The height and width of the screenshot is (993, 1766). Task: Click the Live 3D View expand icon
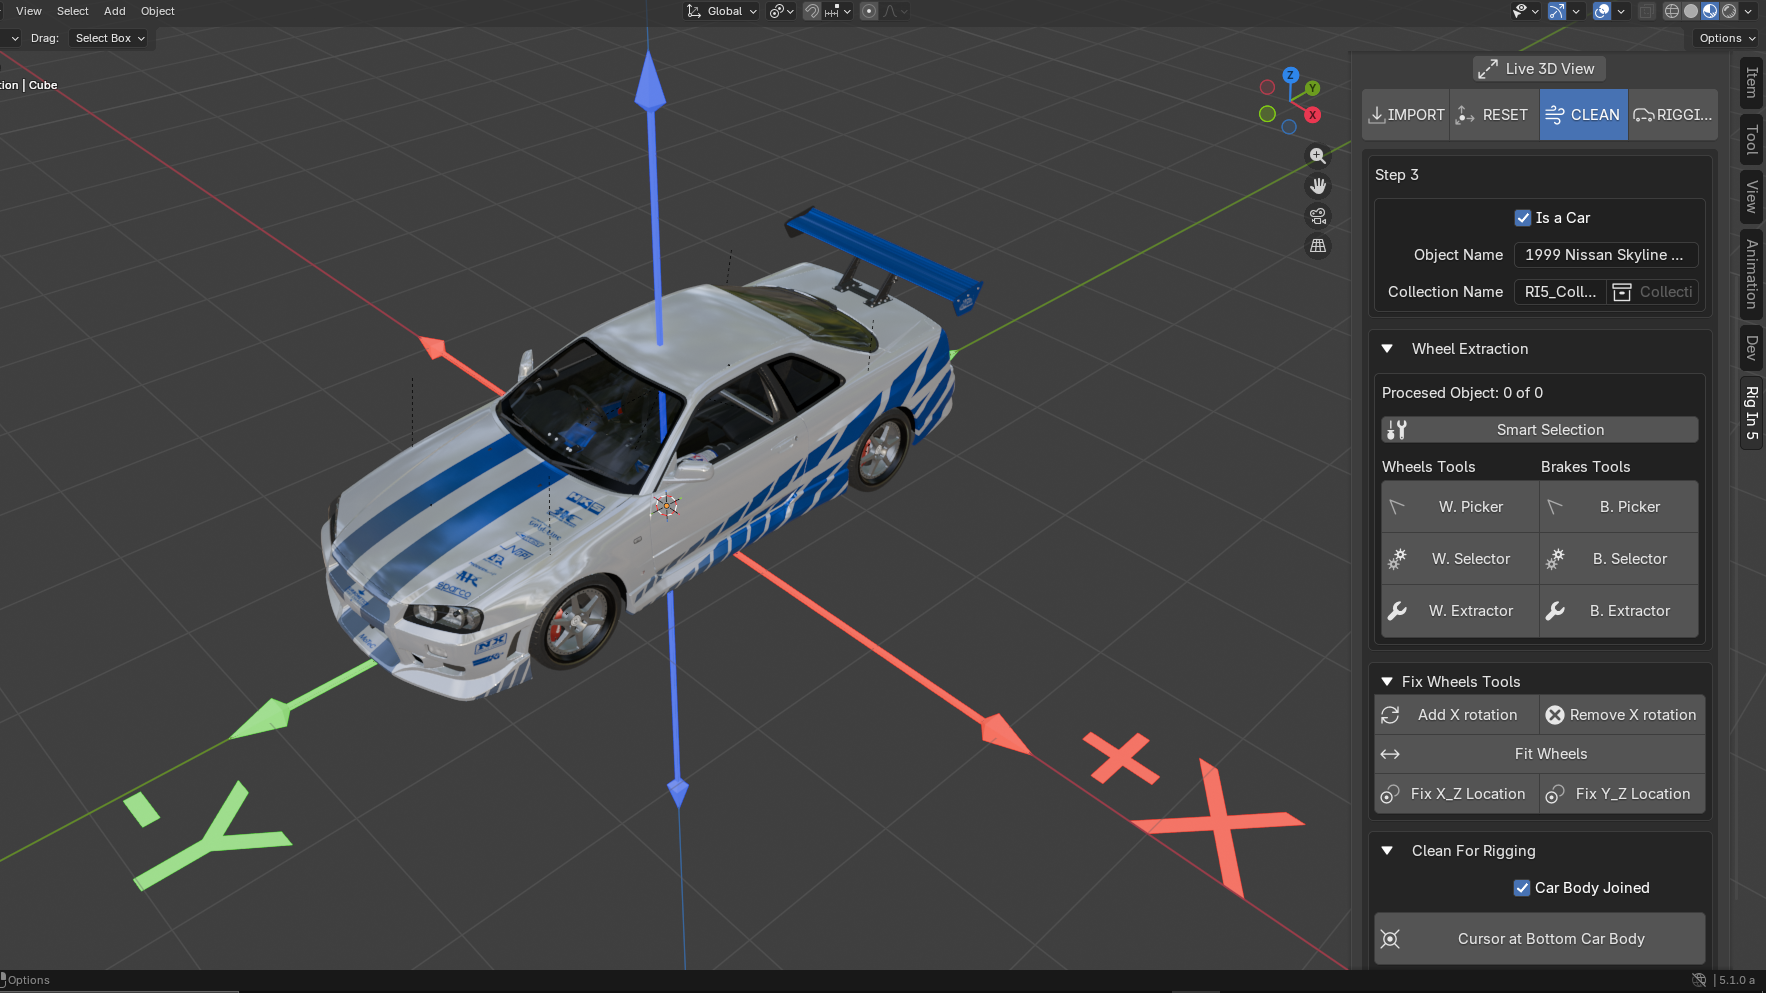coord(1488,69)
